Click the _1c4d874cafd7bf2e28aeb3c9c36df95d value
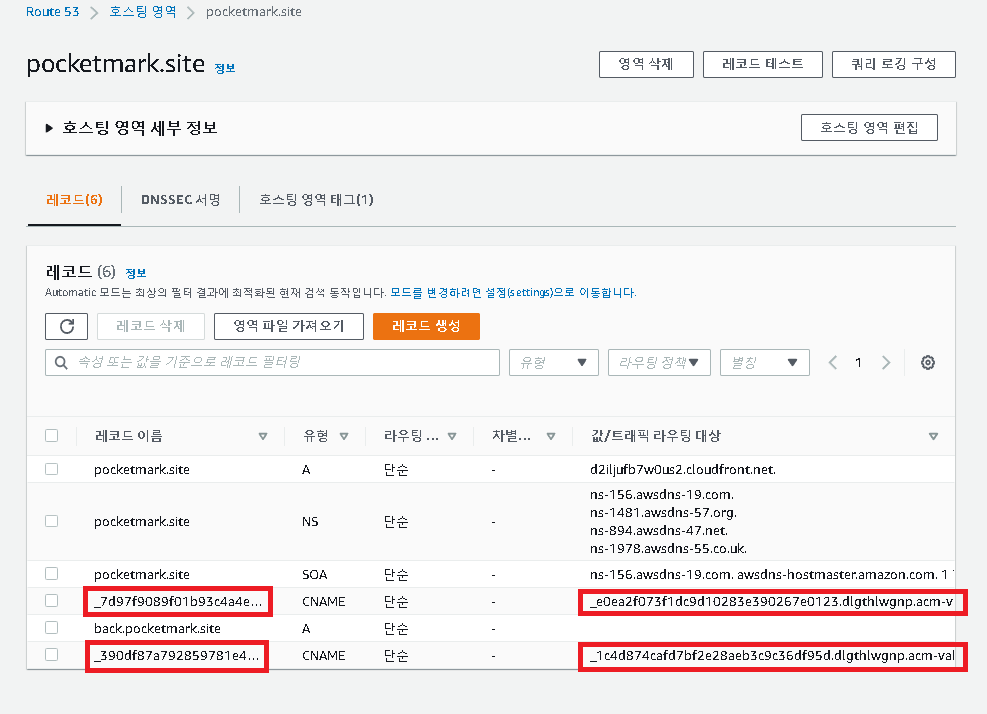 tap(772, 655)
